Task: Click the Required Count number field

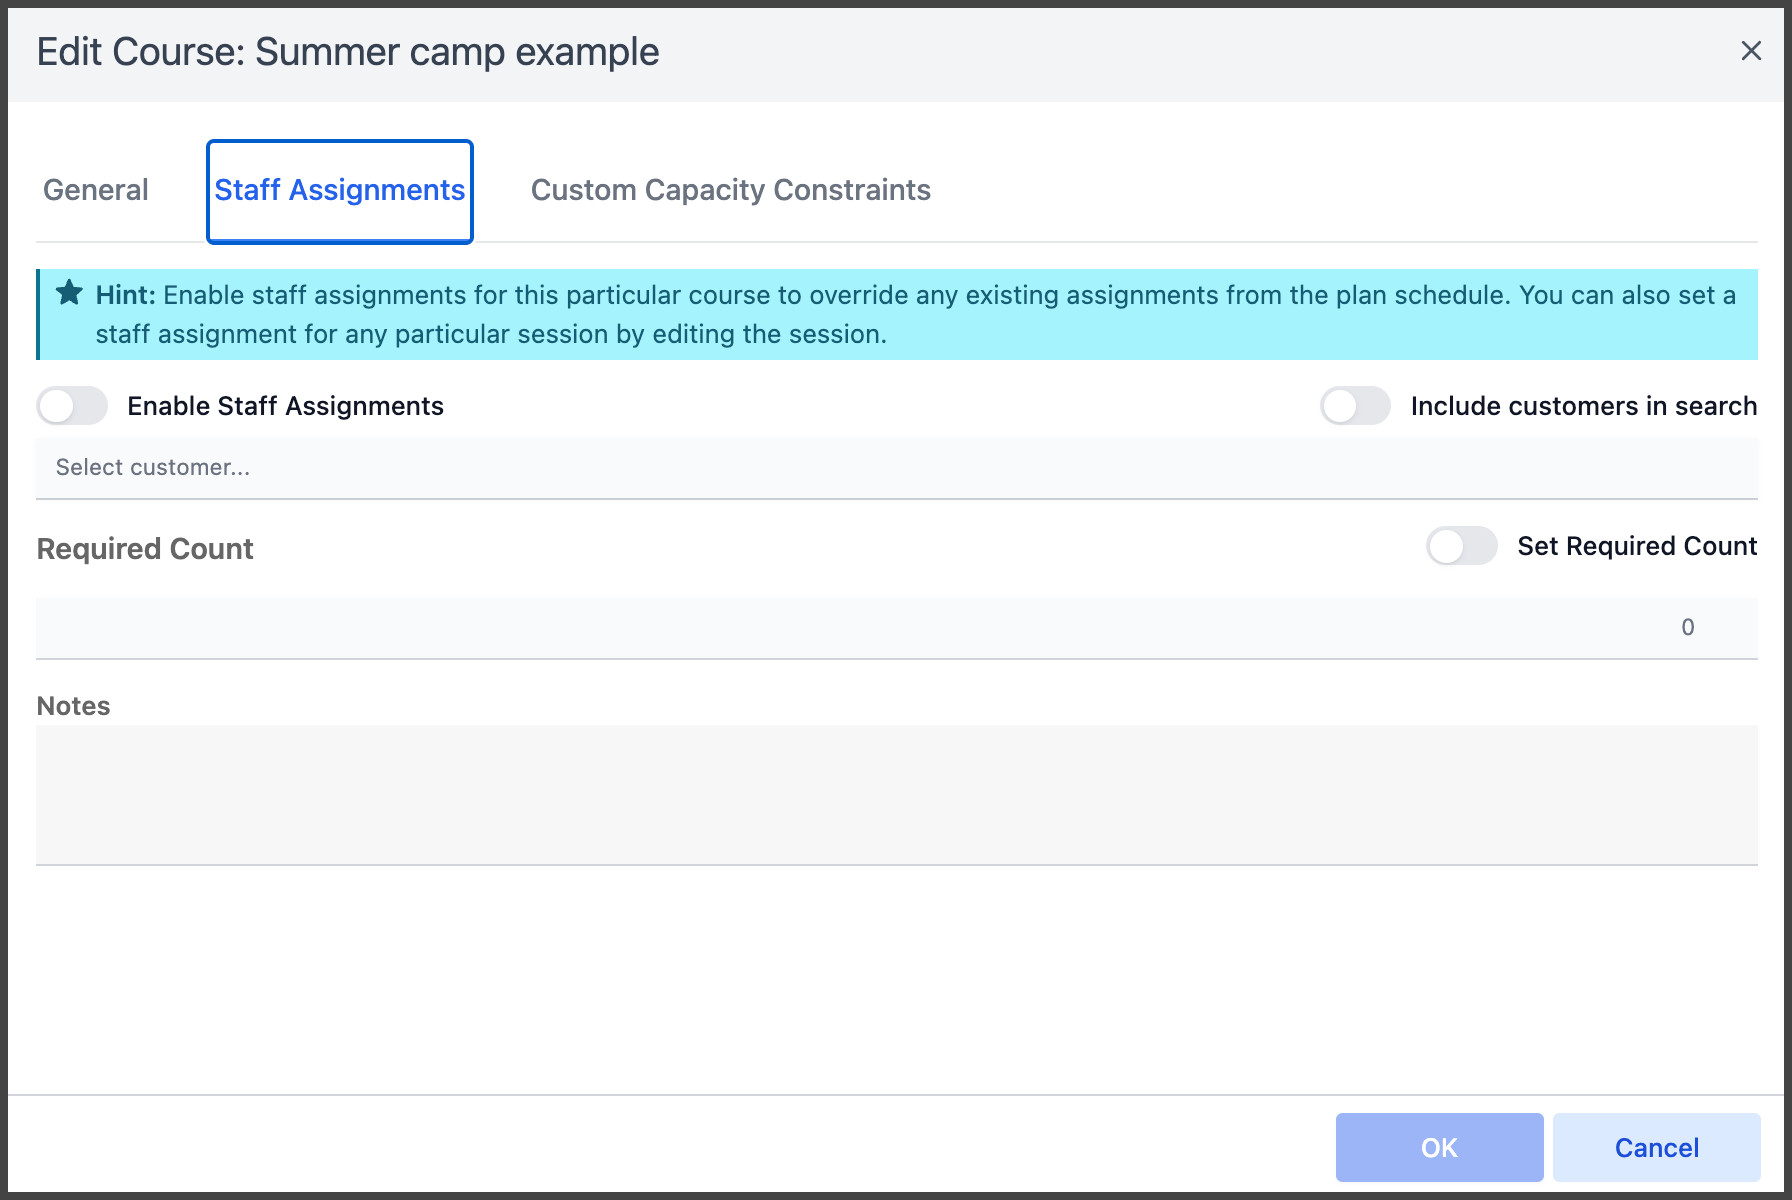Action: pos(897,628)
